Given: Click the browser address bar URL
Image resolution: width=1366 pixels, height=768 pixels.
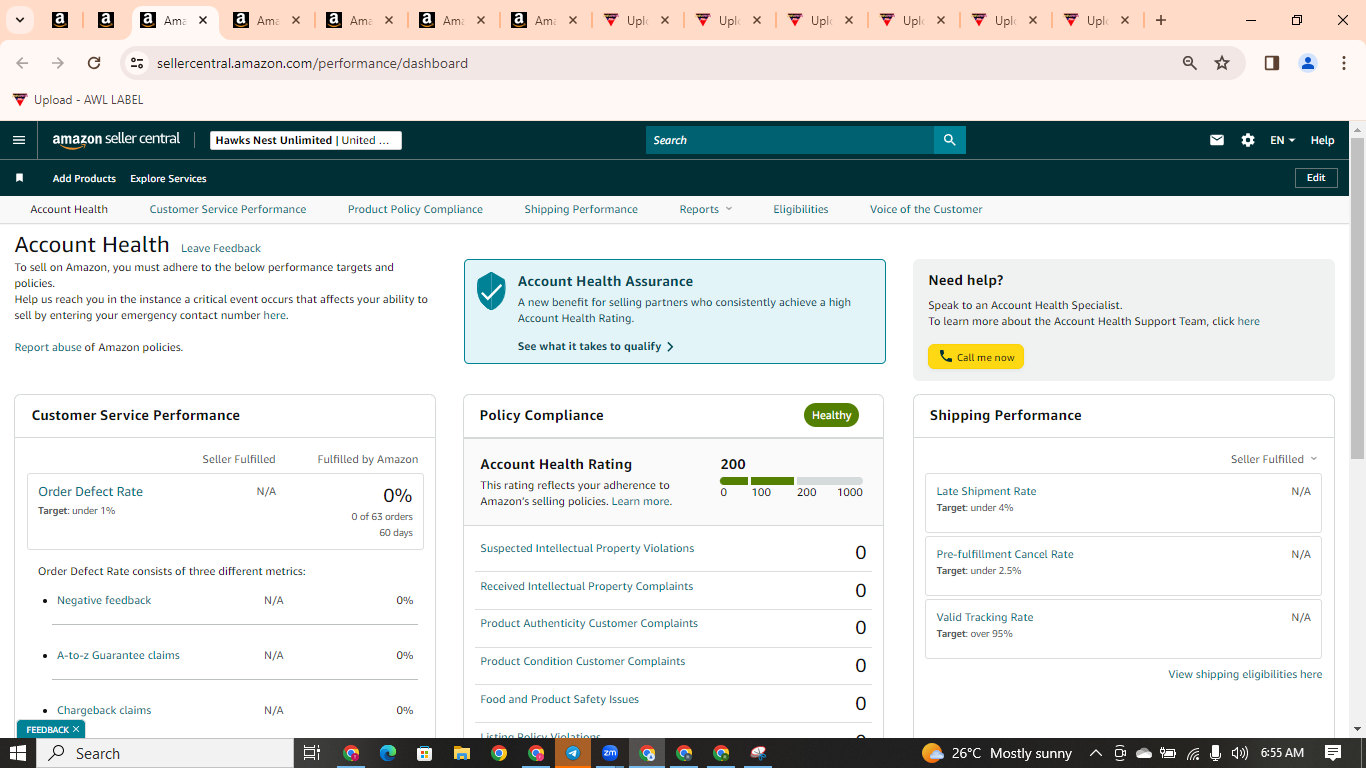Looking at the screenshot, I should point(312,63).
